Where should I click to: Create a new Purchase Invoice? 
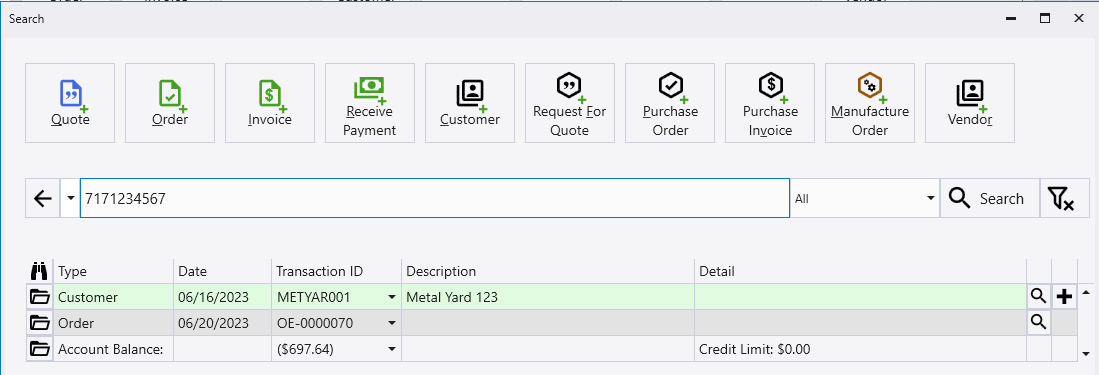point(770,103)
